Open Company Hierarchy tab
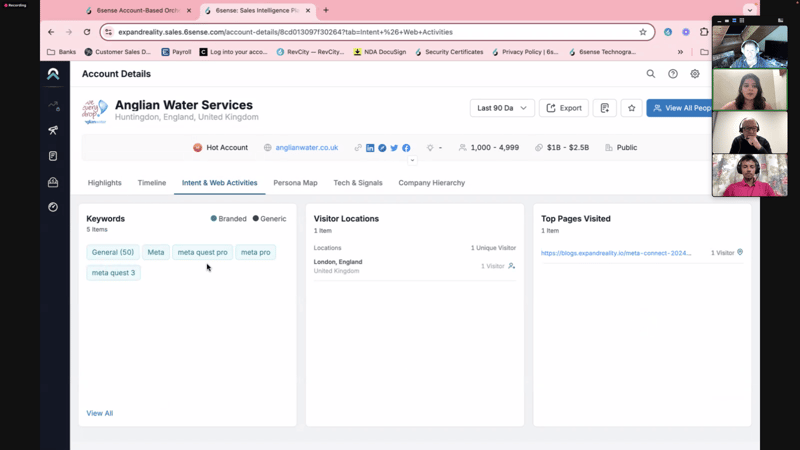The width and height of the screenshot is (800, 450). pyautogui.click(x=432, y=183)
